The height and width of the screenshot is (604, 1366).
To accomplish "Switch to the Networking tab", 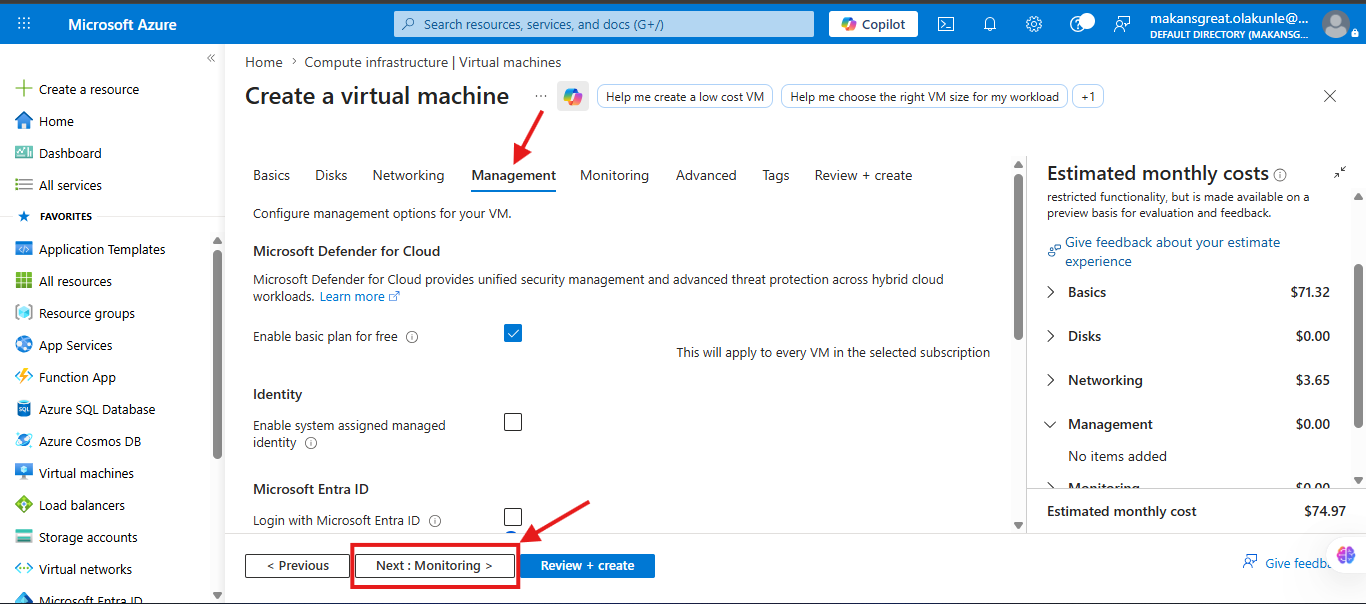I will pos(408,175).
